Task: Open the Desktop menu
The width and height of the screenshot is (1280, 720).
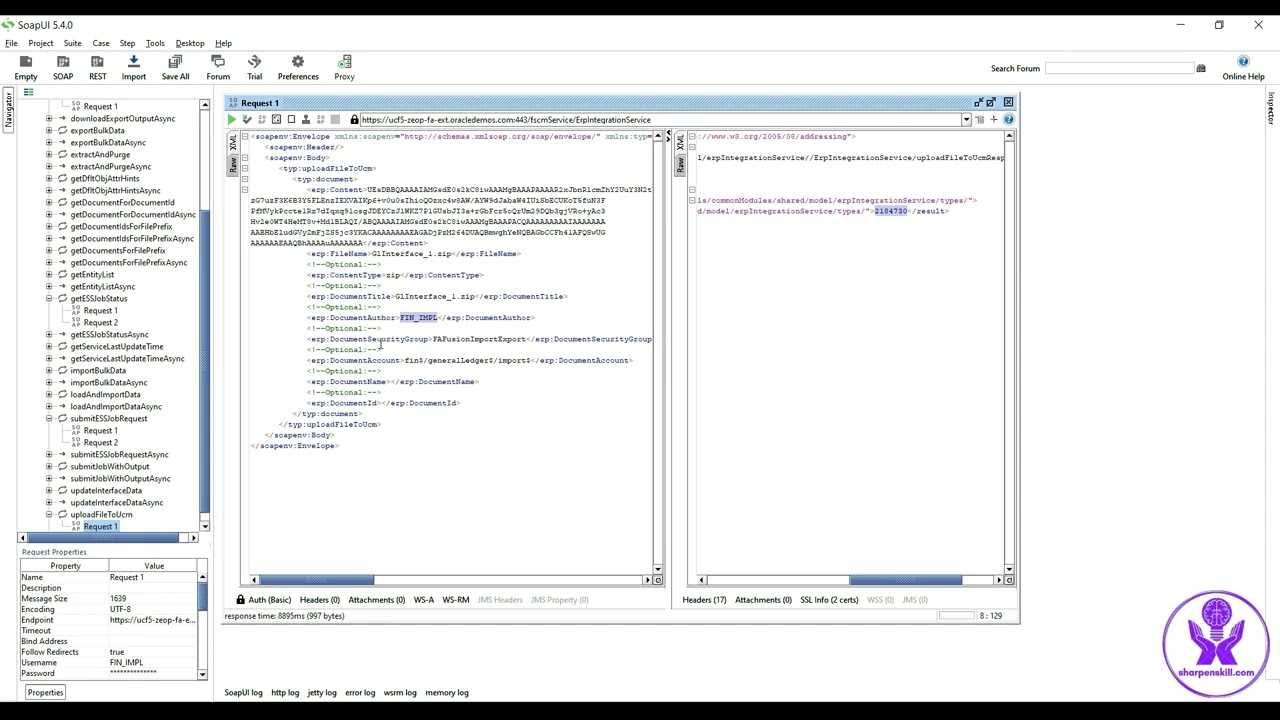Action: pyautogui.click(x=190, y=43)
